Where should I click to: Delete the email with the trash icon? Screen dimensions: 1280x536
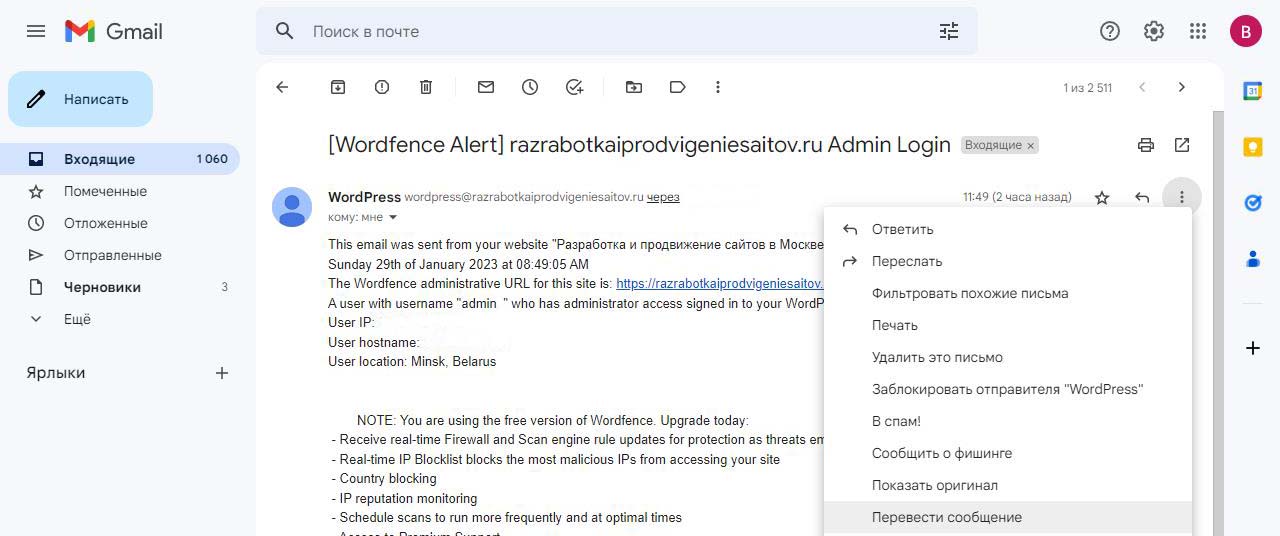click(426, 87)
